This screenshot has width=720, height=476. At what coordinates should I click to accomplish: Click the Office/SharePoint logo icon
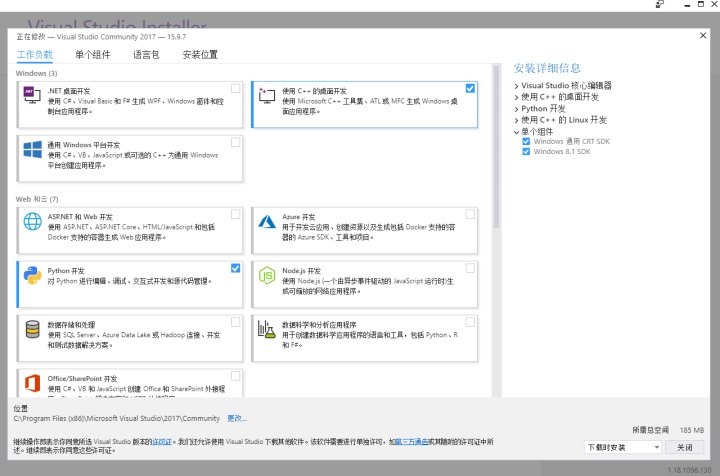pyautogui.click(x=32, y=383)
